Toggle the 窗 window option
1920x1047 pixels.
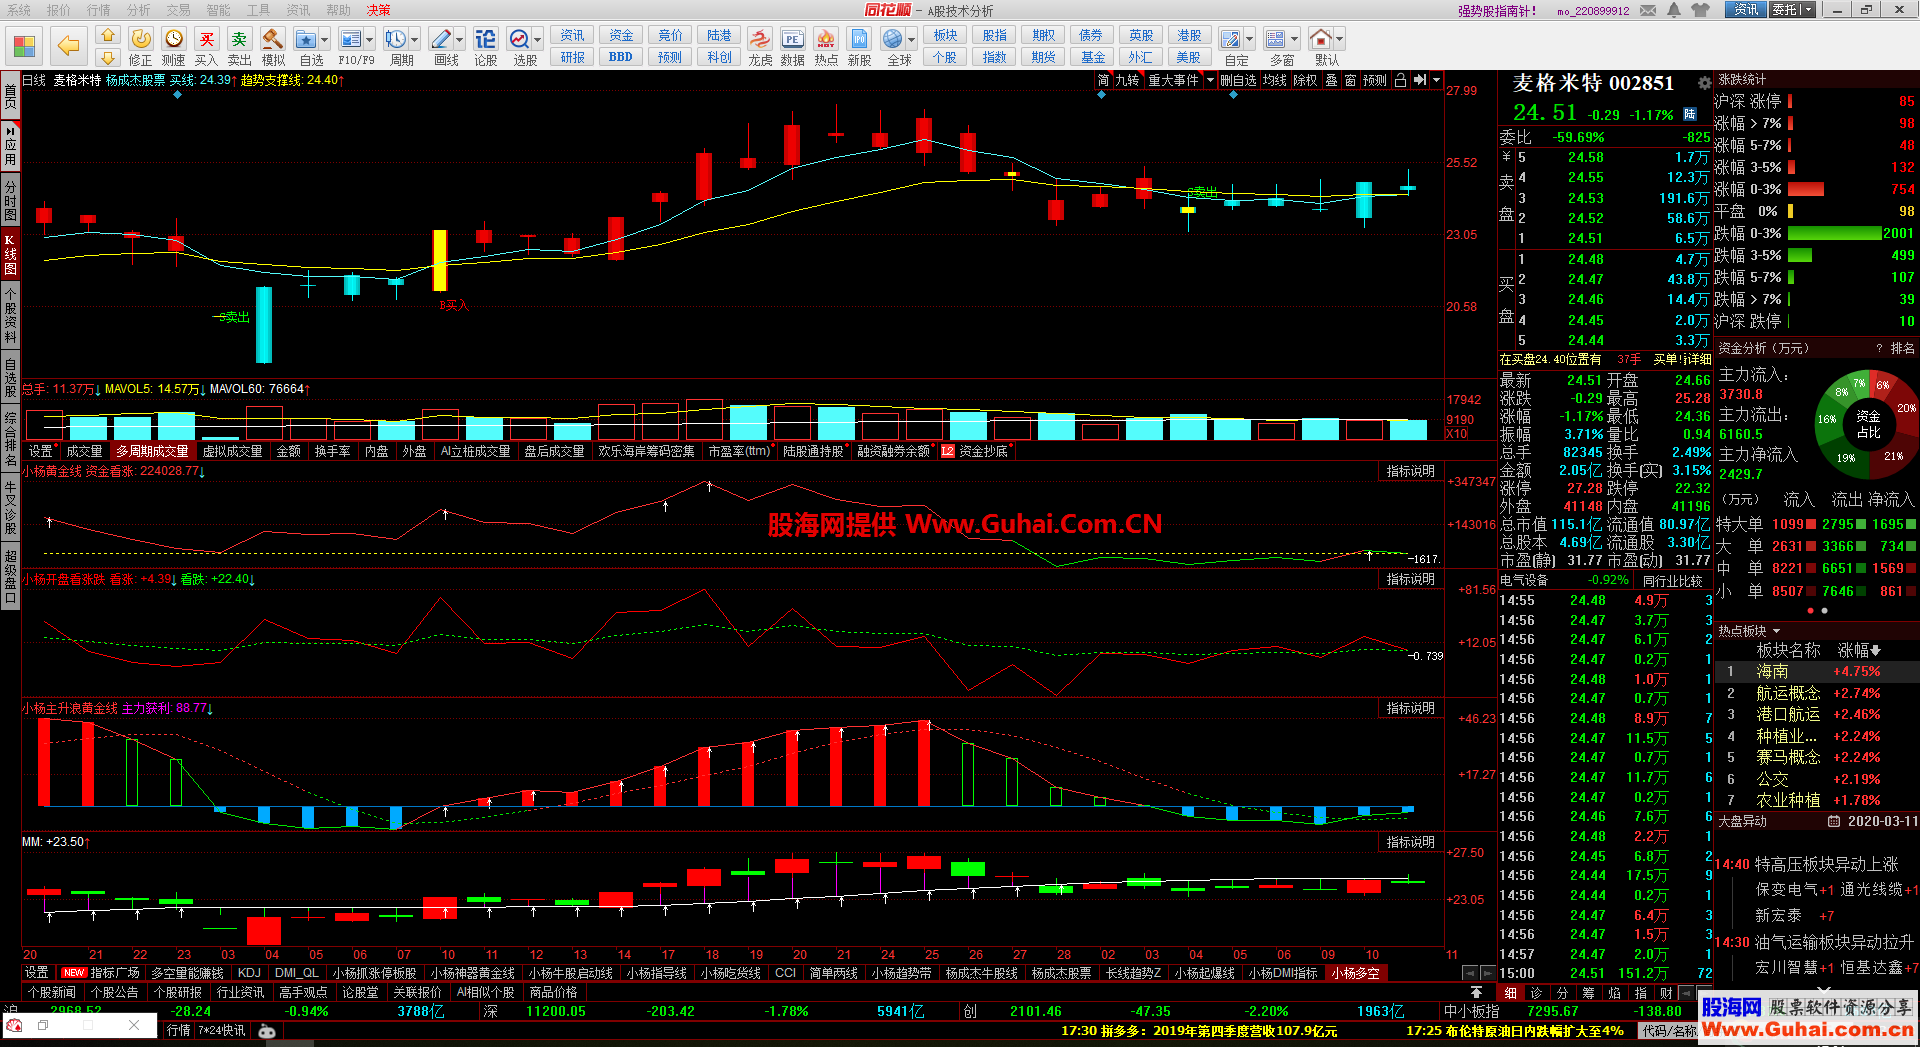[x=1350, y=80]
